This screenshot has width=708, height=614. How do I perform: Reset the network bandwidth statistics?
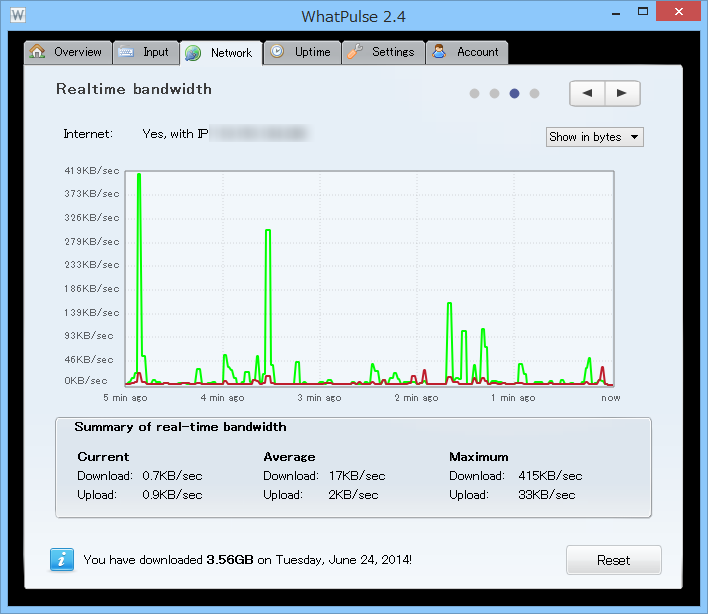point(614,560)
